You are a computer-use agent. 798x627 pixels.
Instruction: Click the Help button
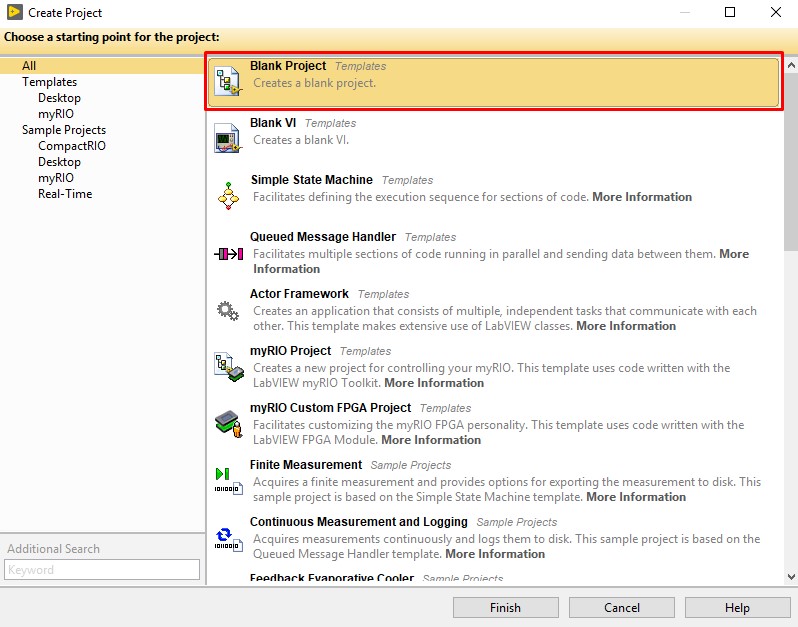coord(737,608)
